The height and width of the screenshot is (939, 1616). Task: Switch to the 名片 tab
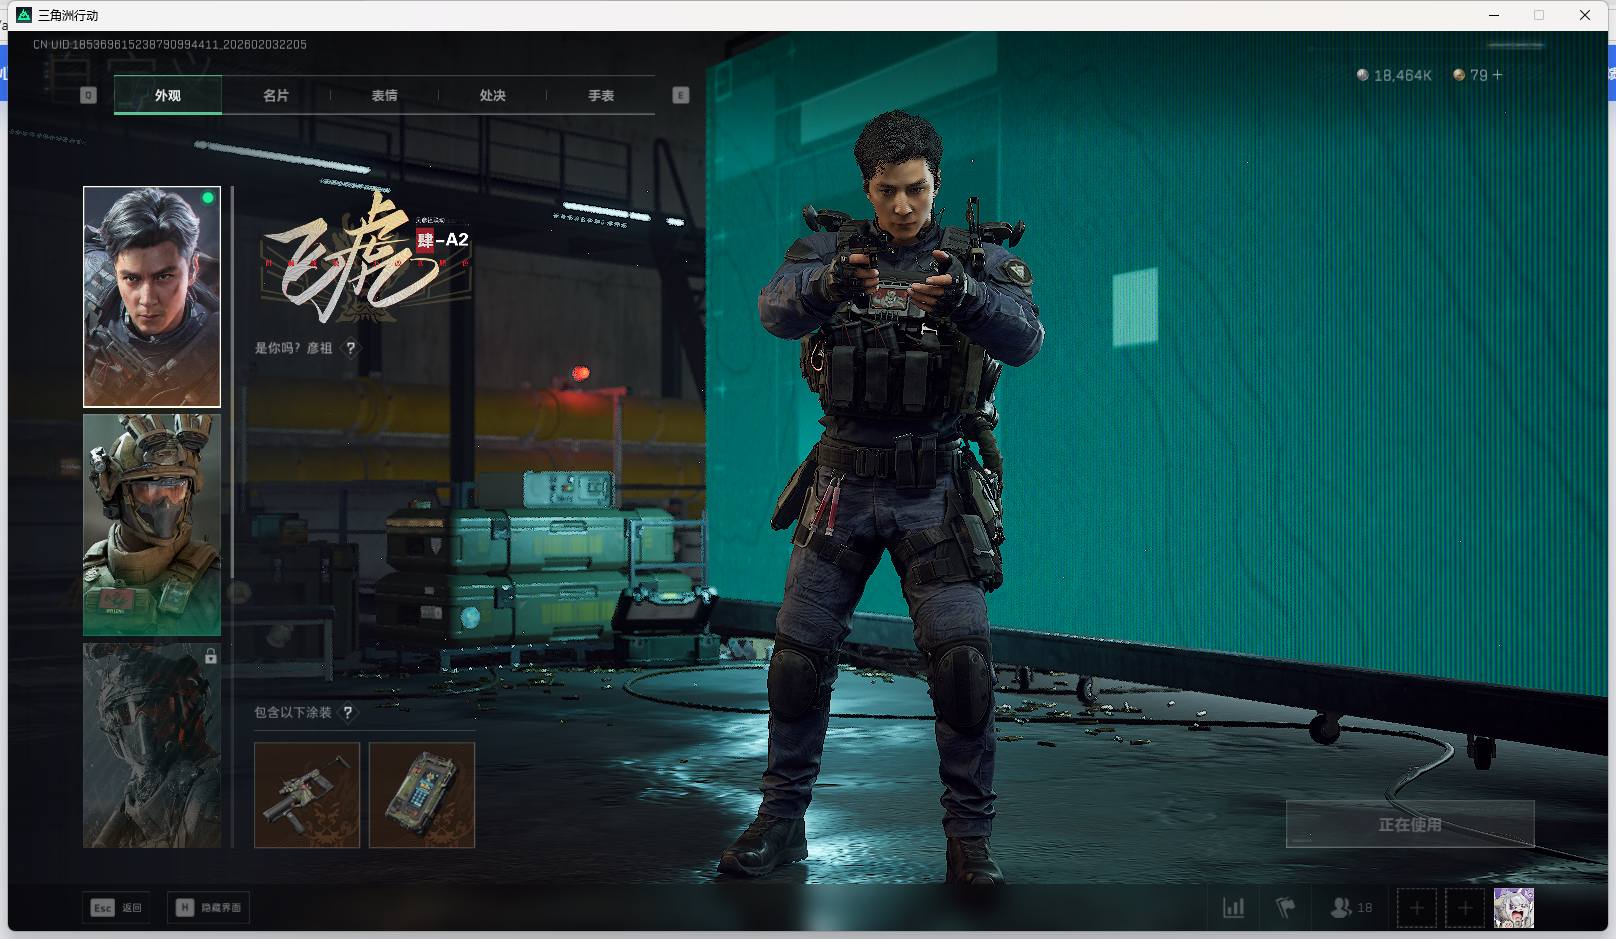tap(276, 95)
